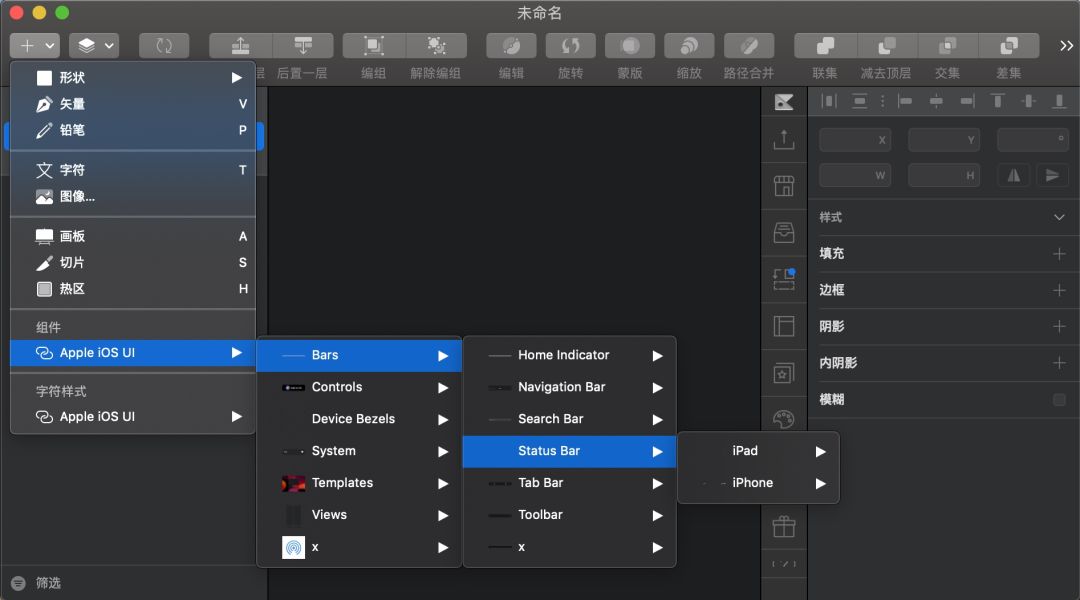The image size is (1080, 600).
Task: Select Home Indicator in Bars submenu
Action: point(569,355)
